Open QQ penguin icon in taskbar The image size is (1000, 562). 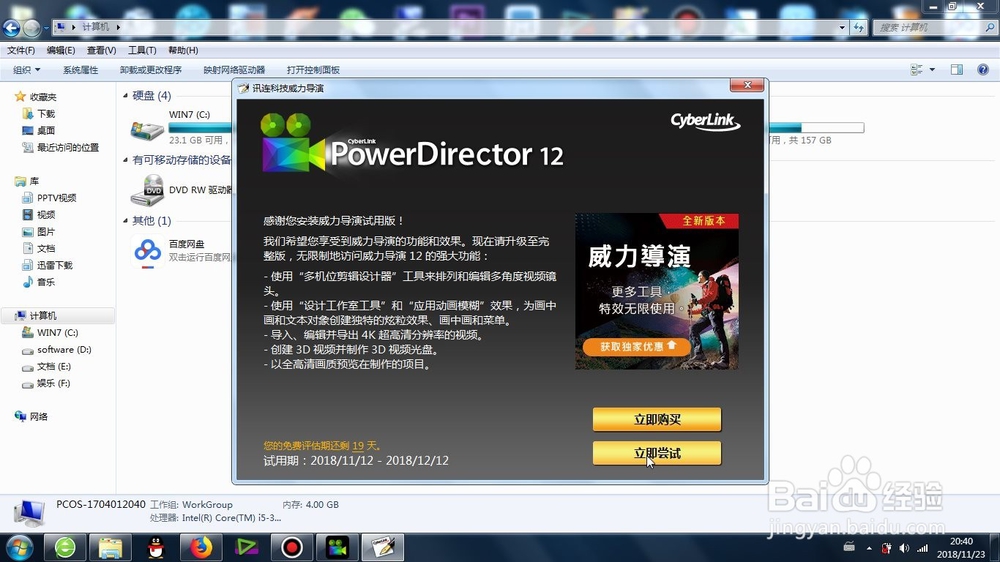[x=156, y=547]
